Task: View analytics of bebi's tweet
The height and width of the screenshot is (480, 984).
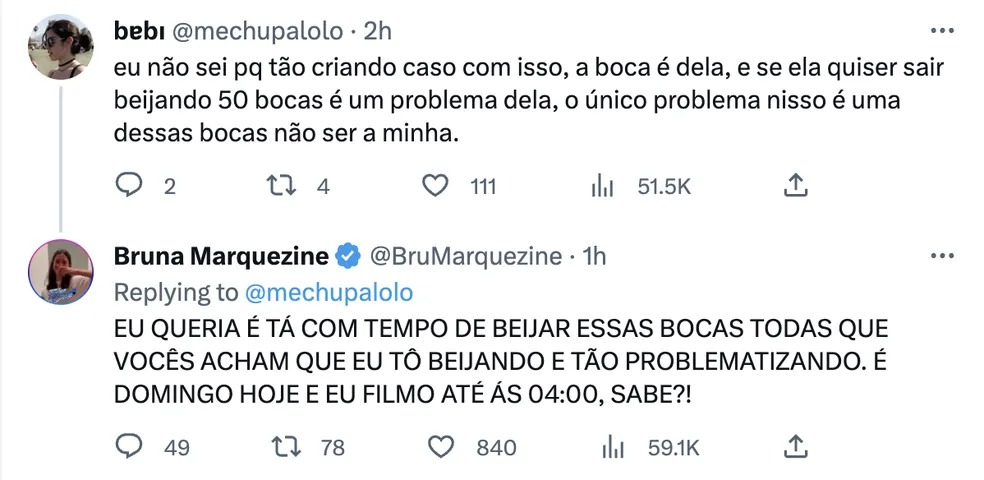Action: coord(602,186)
